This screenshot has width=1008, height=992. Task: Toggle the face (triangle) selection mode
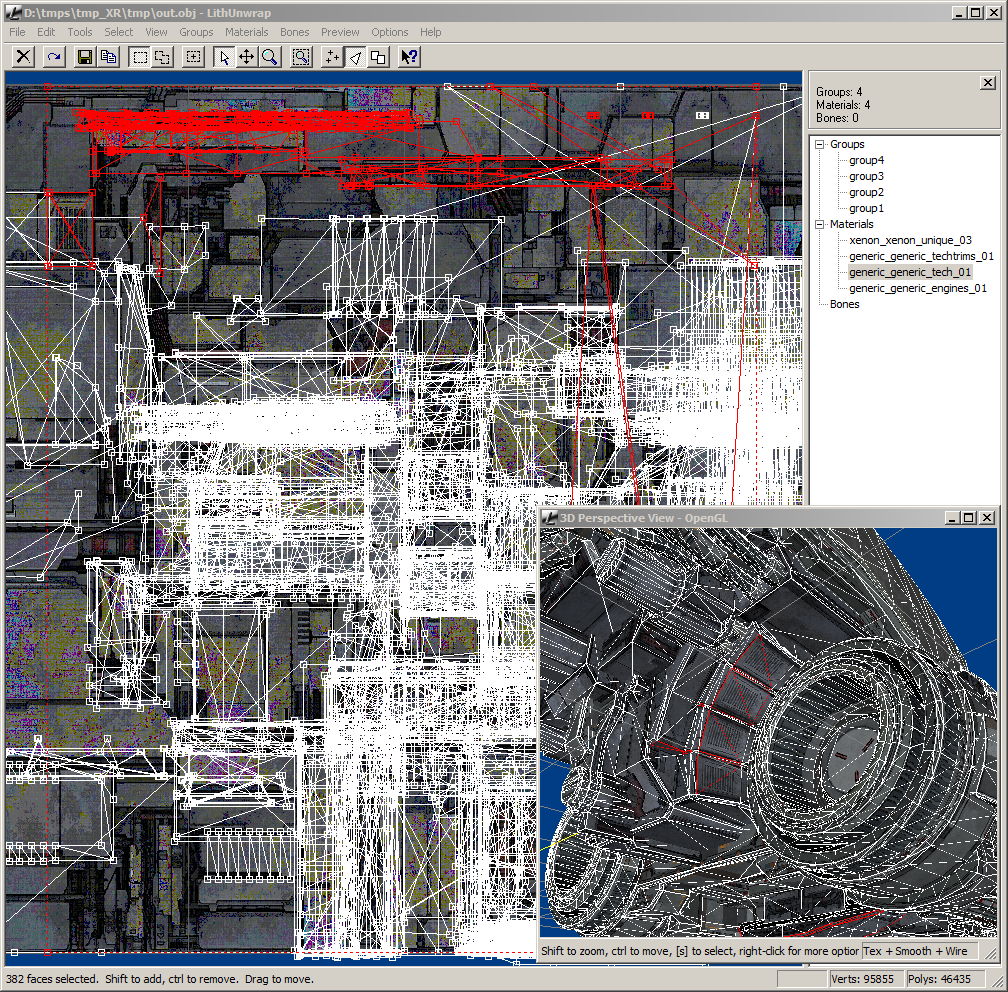tap(355, 57)
